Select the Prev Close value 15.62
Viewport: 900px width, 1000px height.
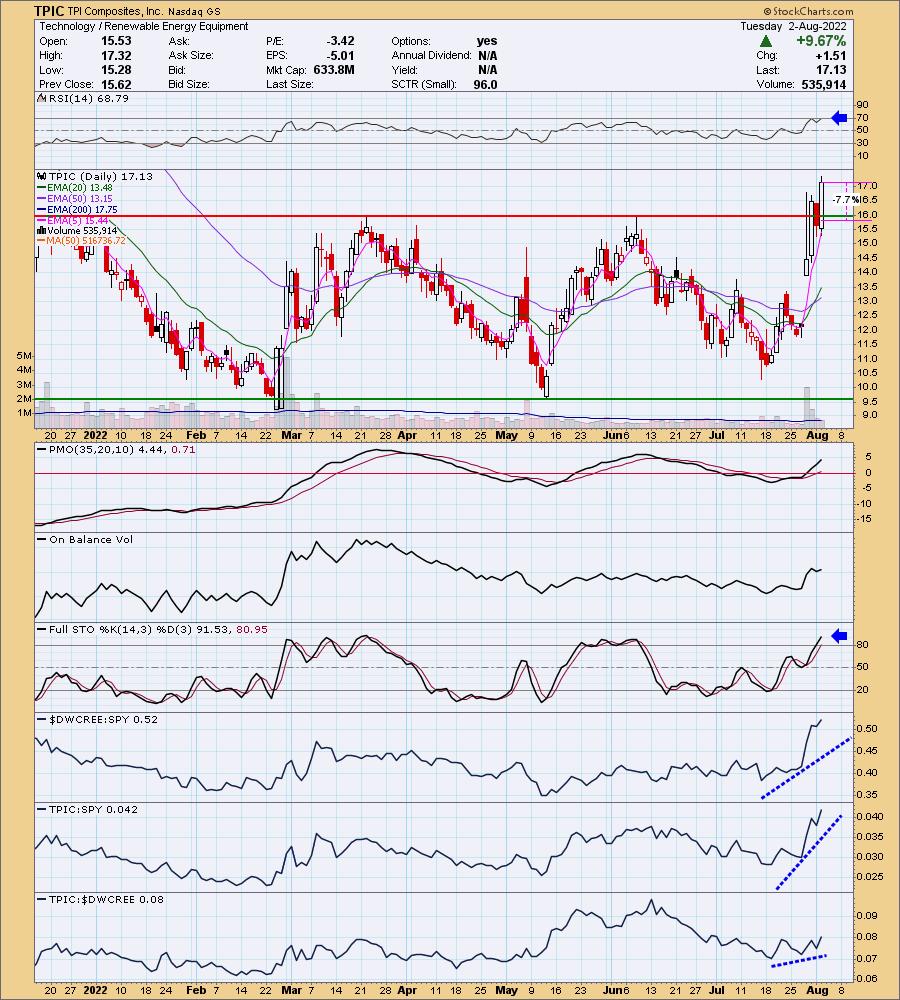[116, 84]
